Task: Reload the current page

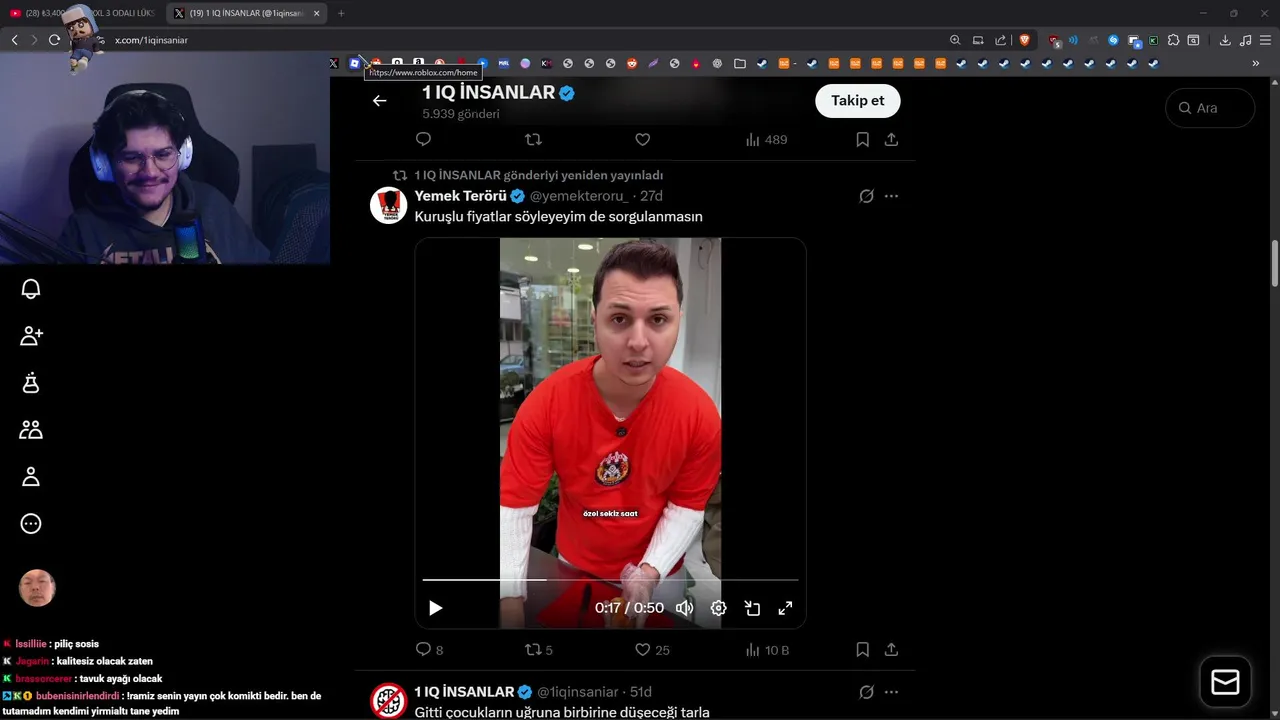Action: coord(54,40)
